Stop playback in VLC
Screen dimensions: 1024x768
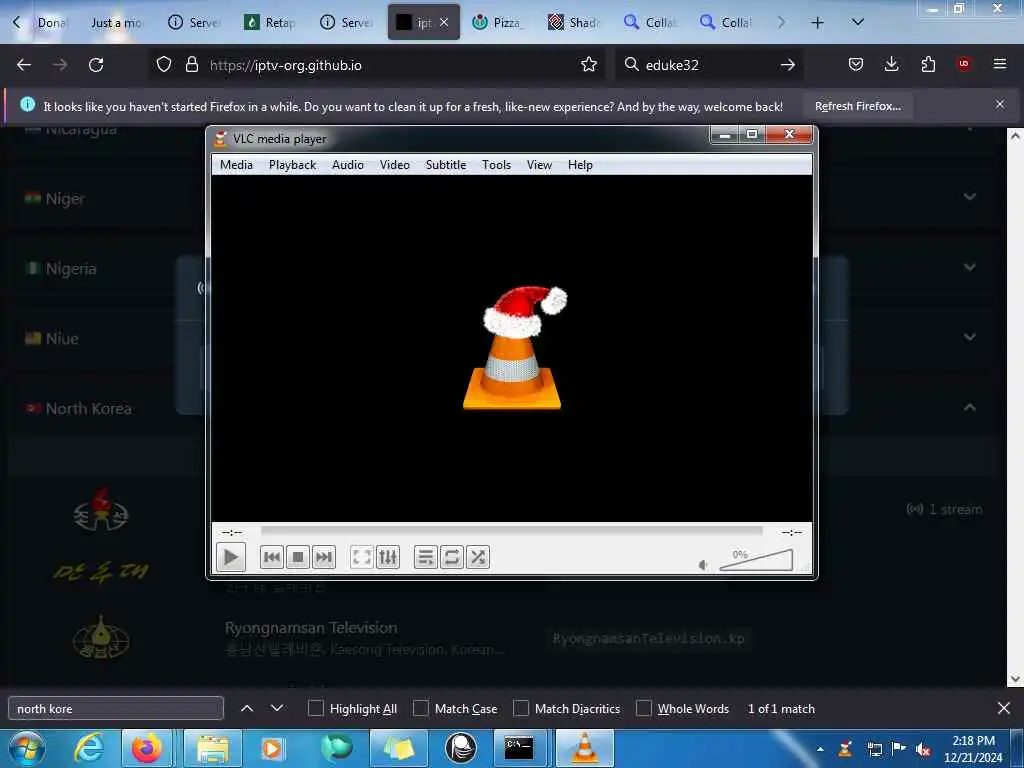[x=298, y=557]
